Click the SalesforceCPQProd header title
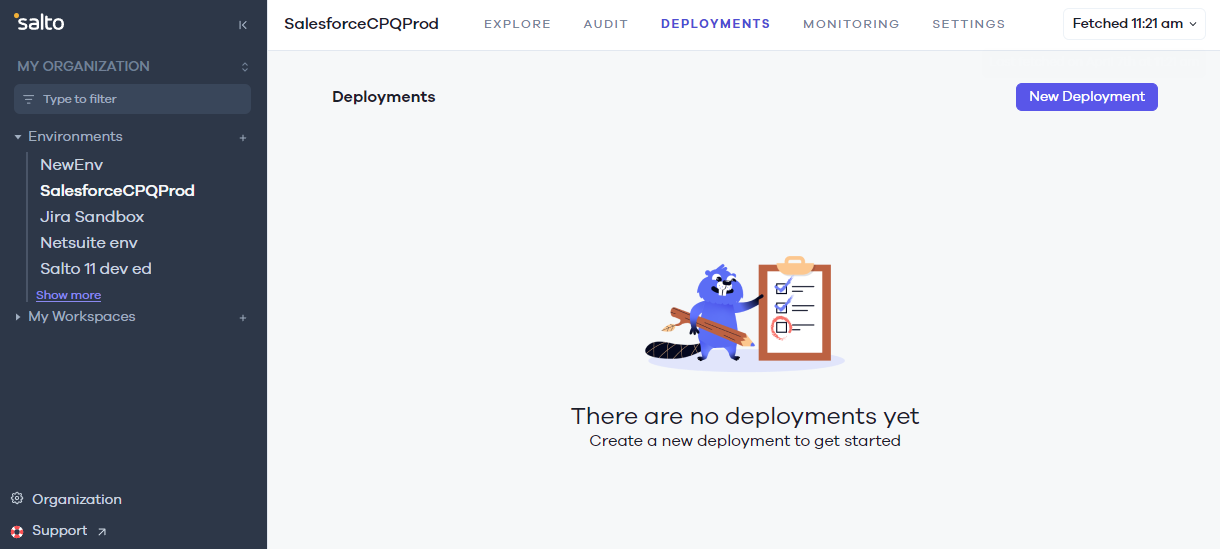This screenshot has width=1220, height=549. click(361, 24)
